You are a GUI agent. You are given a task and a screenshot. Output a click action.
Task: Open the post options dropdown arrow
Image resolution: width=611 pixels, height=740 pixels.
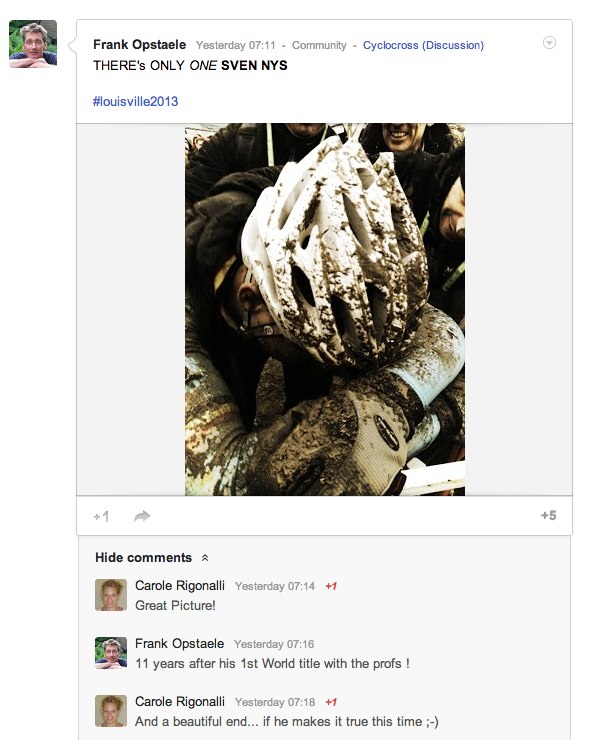[549, 42]
